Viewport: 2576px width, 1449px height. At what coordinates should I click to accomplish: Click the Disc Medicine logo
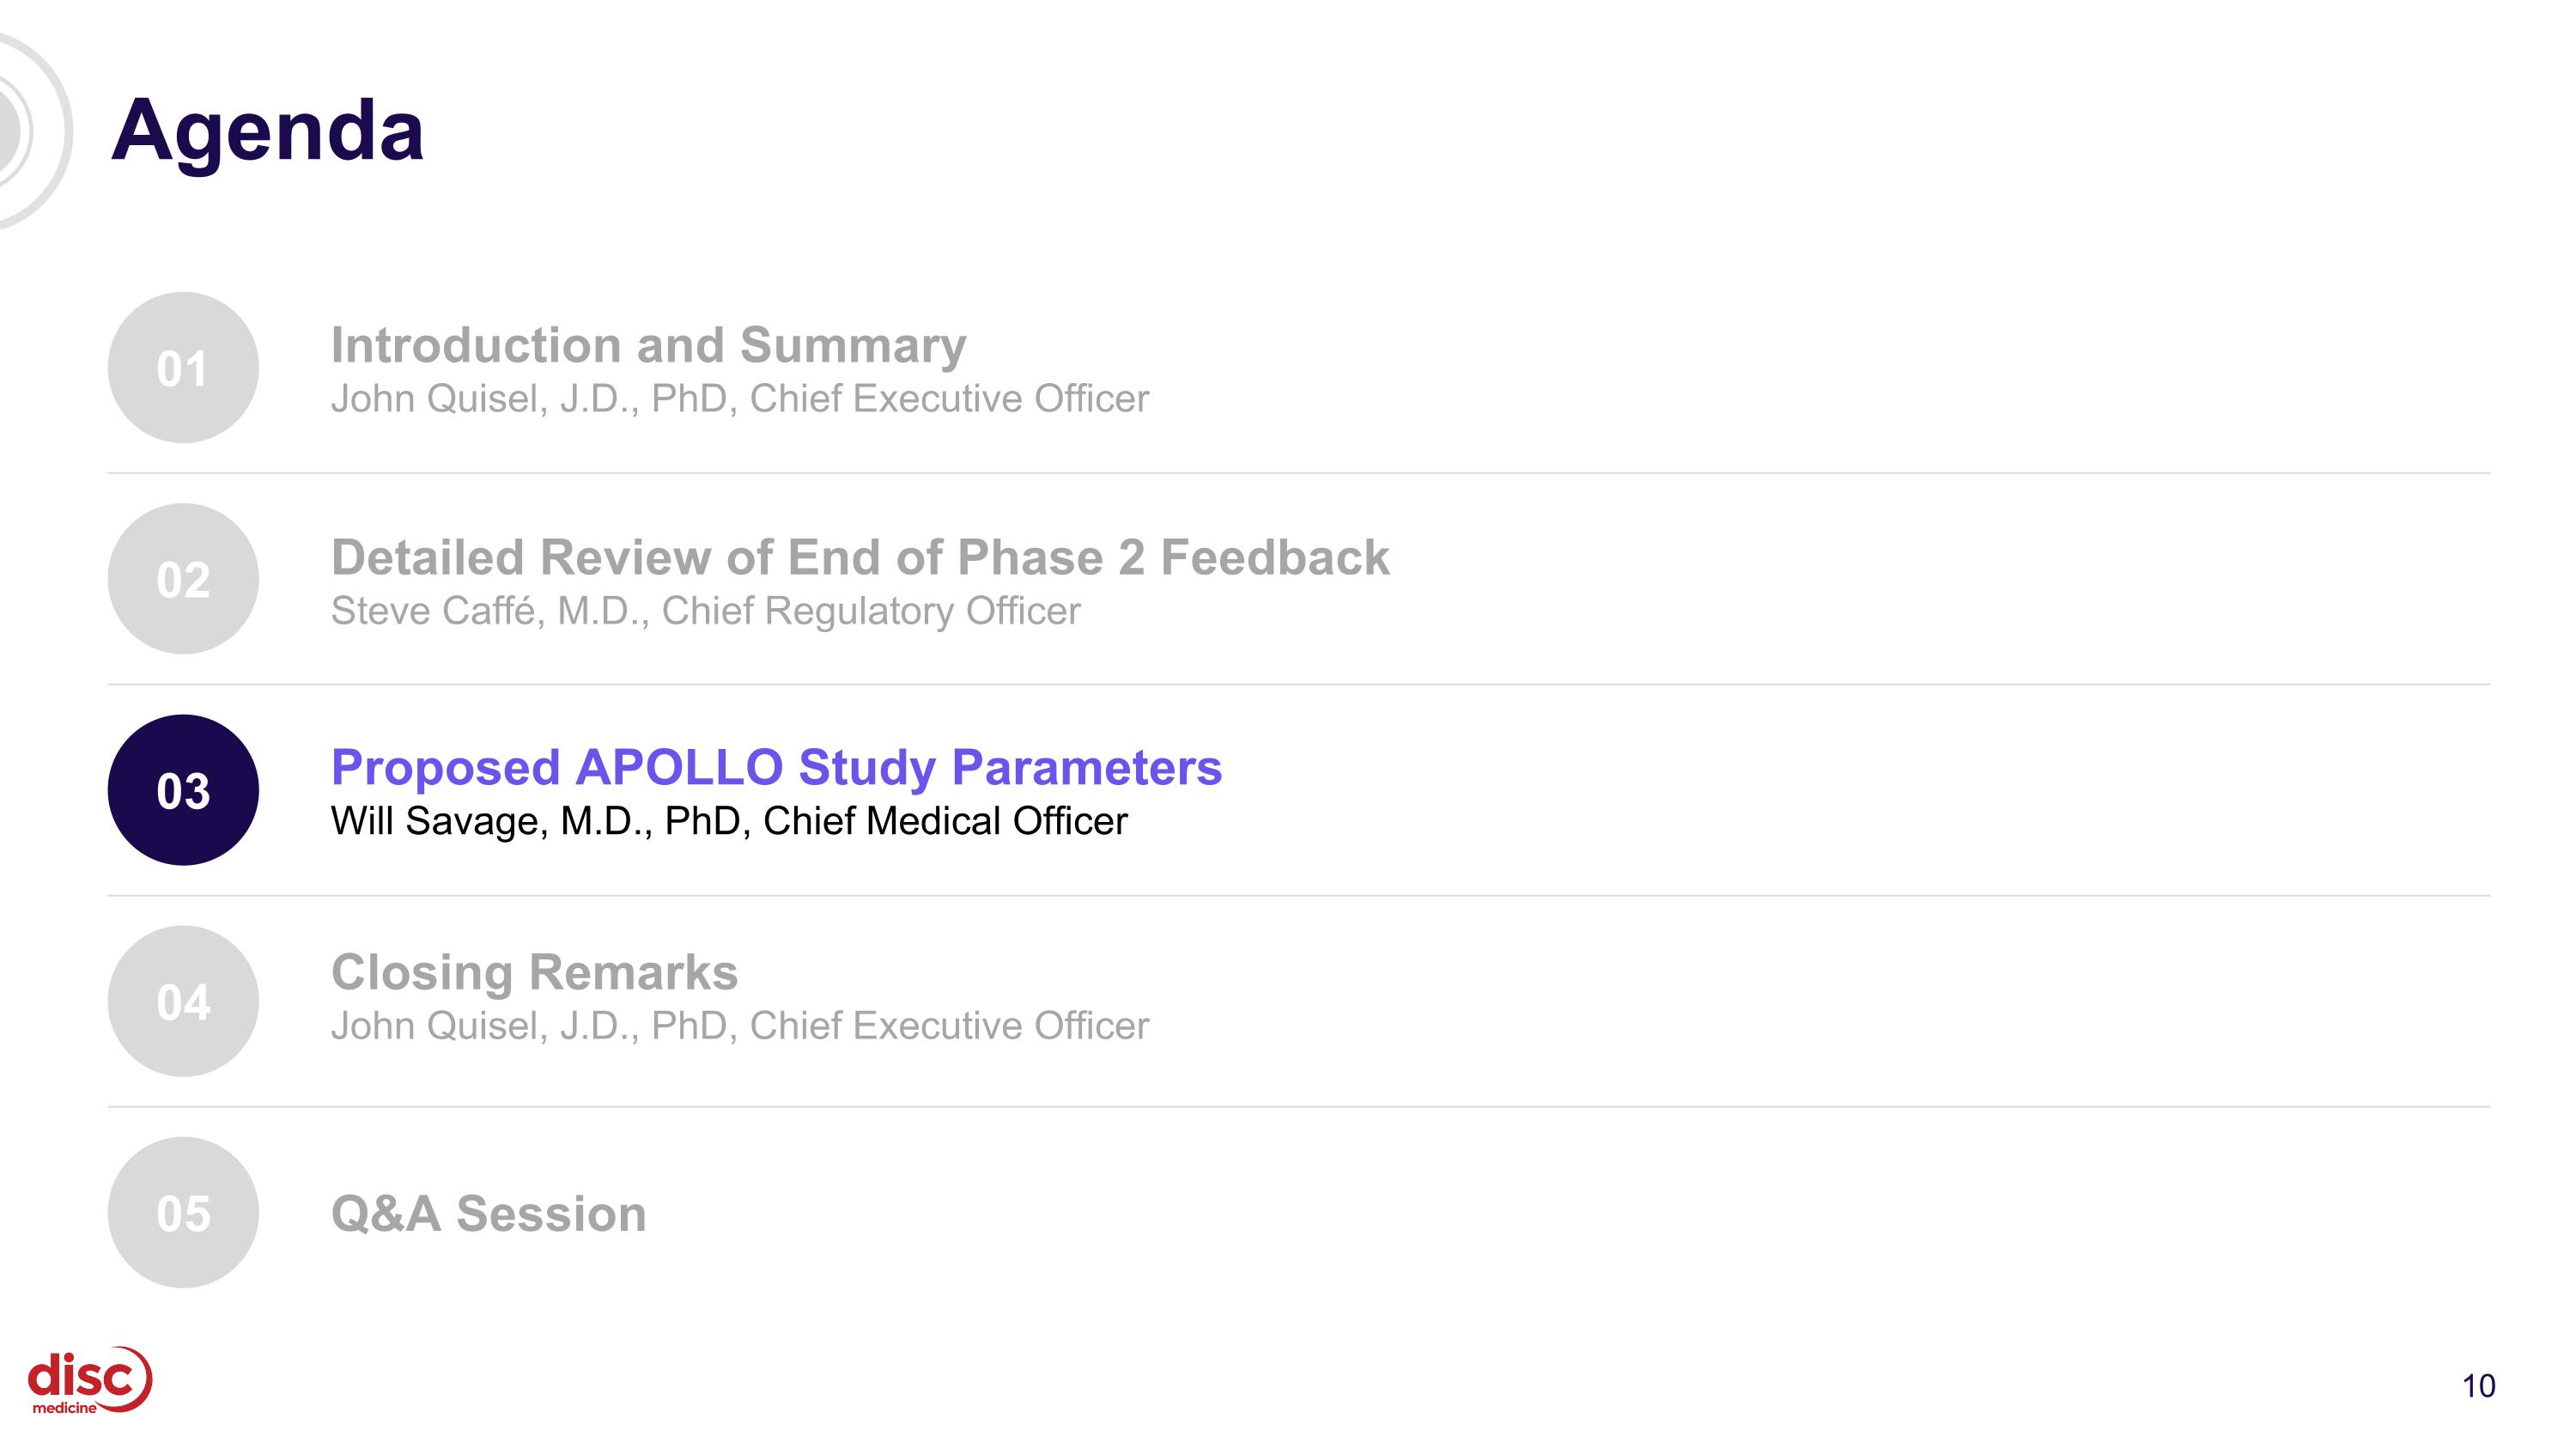click(x=90, y=1380)
